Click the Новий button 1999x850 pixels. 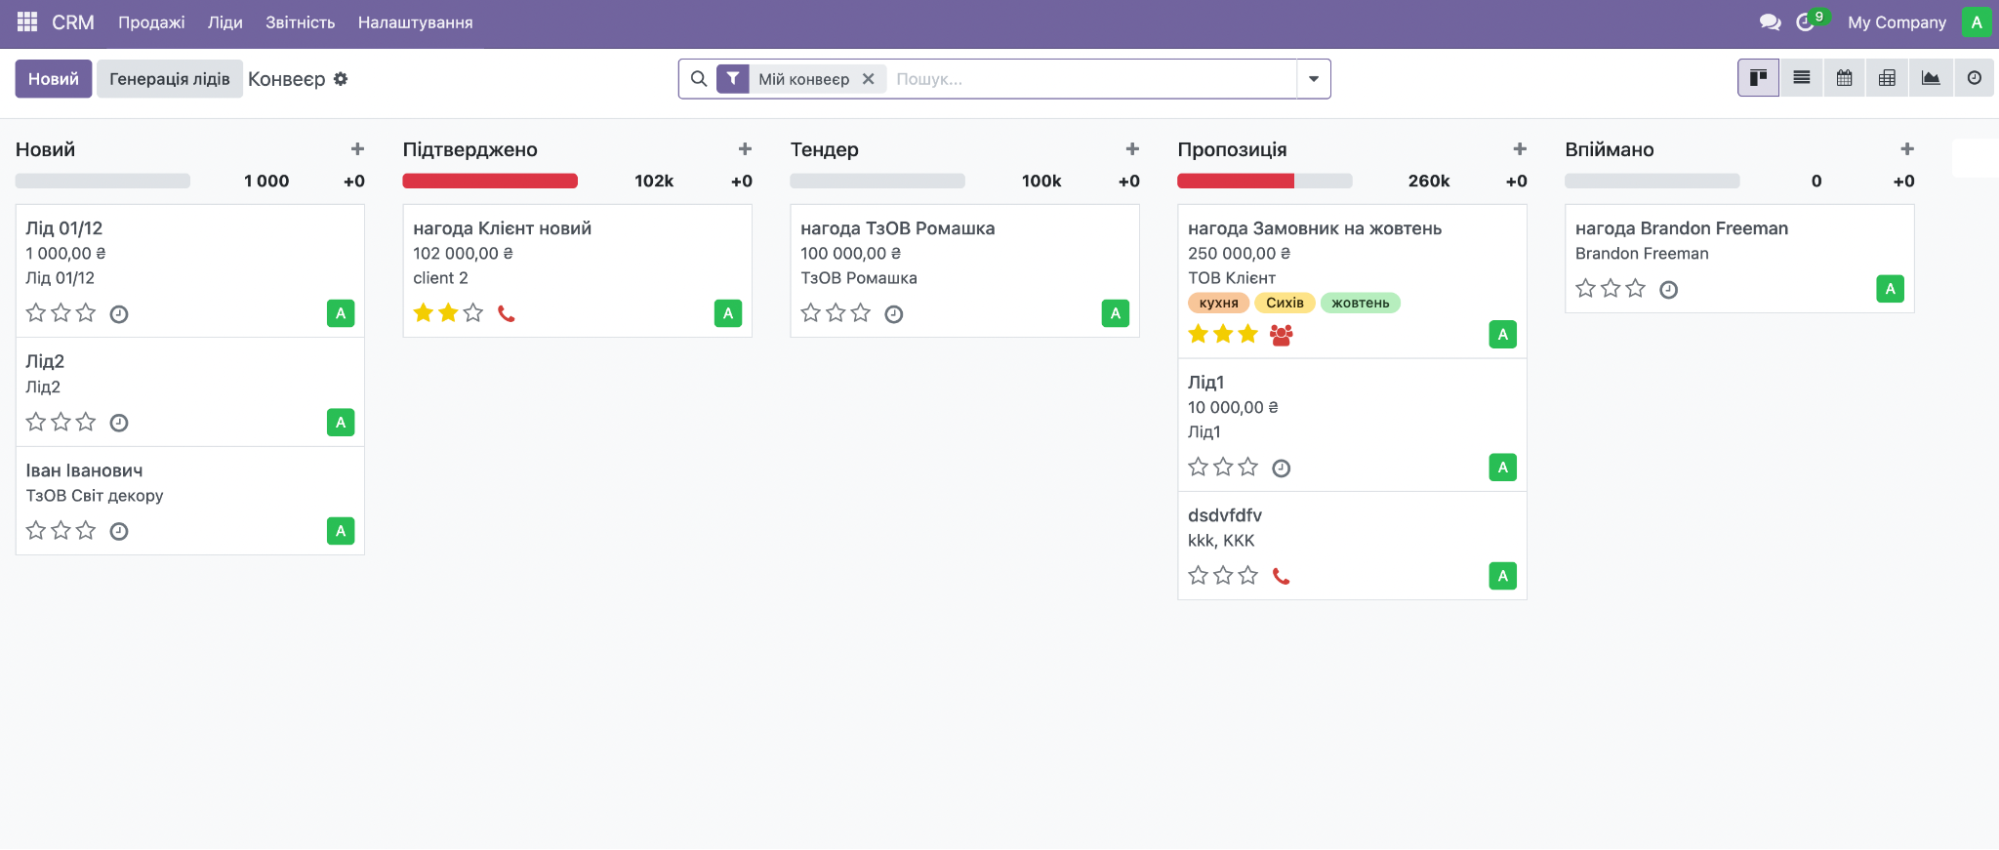click(53, 79)
